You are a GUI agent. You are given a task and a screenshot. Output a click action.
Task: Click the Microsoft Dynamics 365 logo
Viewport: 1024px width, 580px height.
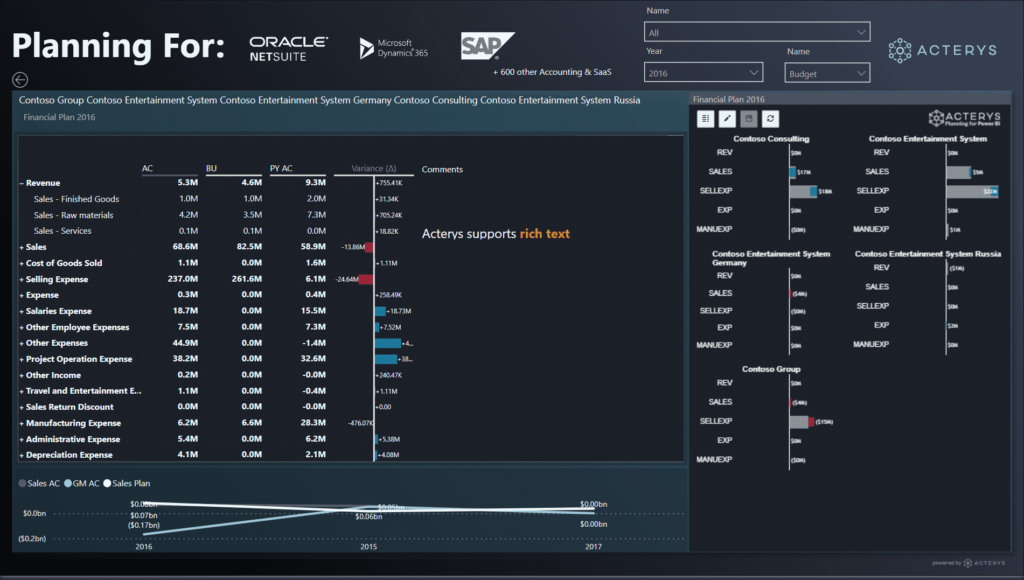pyautogui.click(x=394, y=48)
